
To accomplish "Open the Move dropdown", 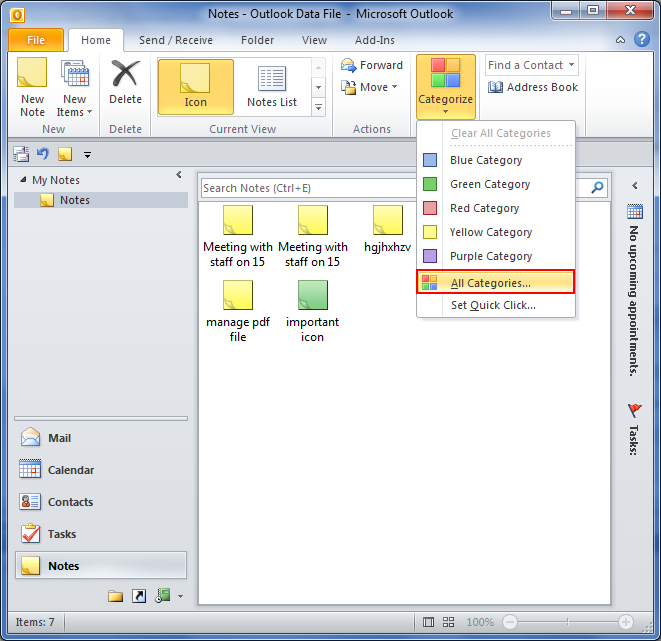I will 370,87.
